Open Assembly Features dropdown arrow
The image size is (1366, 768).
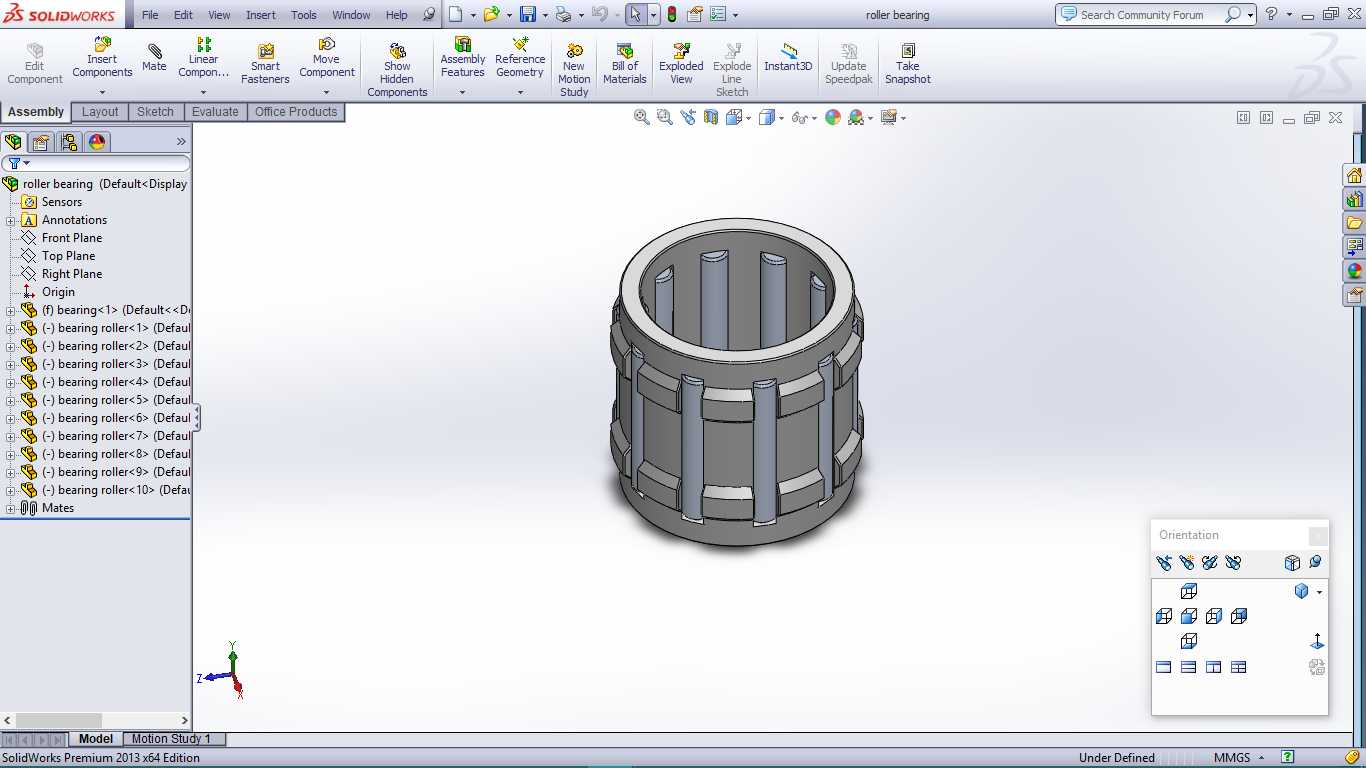tap(462, 92)
